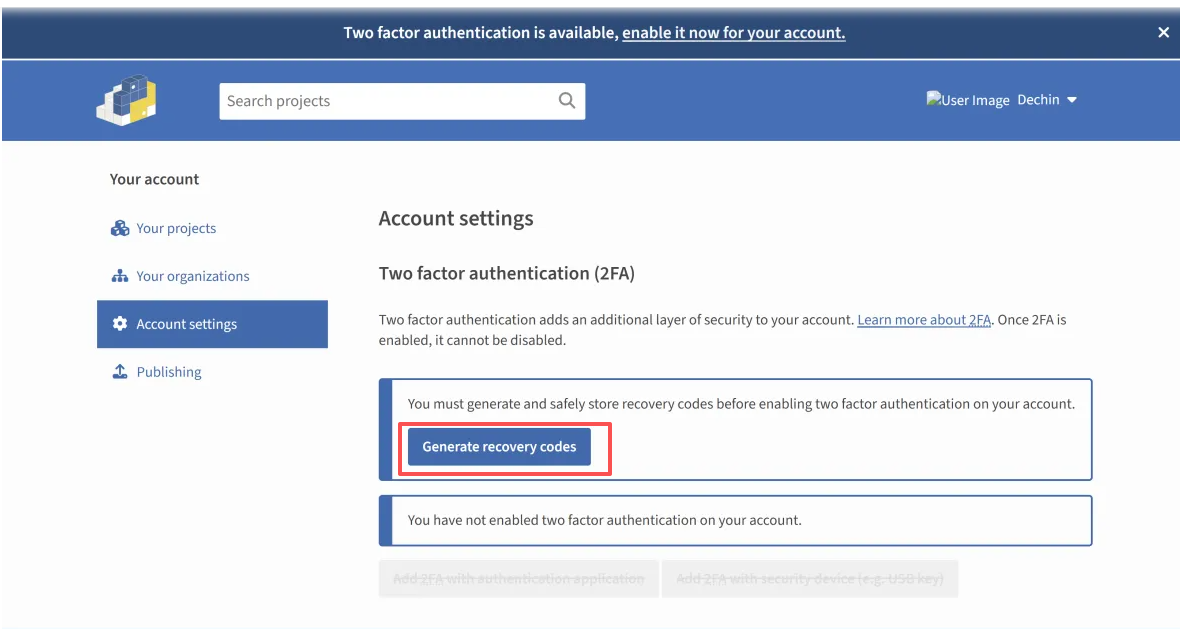Open Your projects page
The height and width of the screenshot is (629, 1180).
176,228
